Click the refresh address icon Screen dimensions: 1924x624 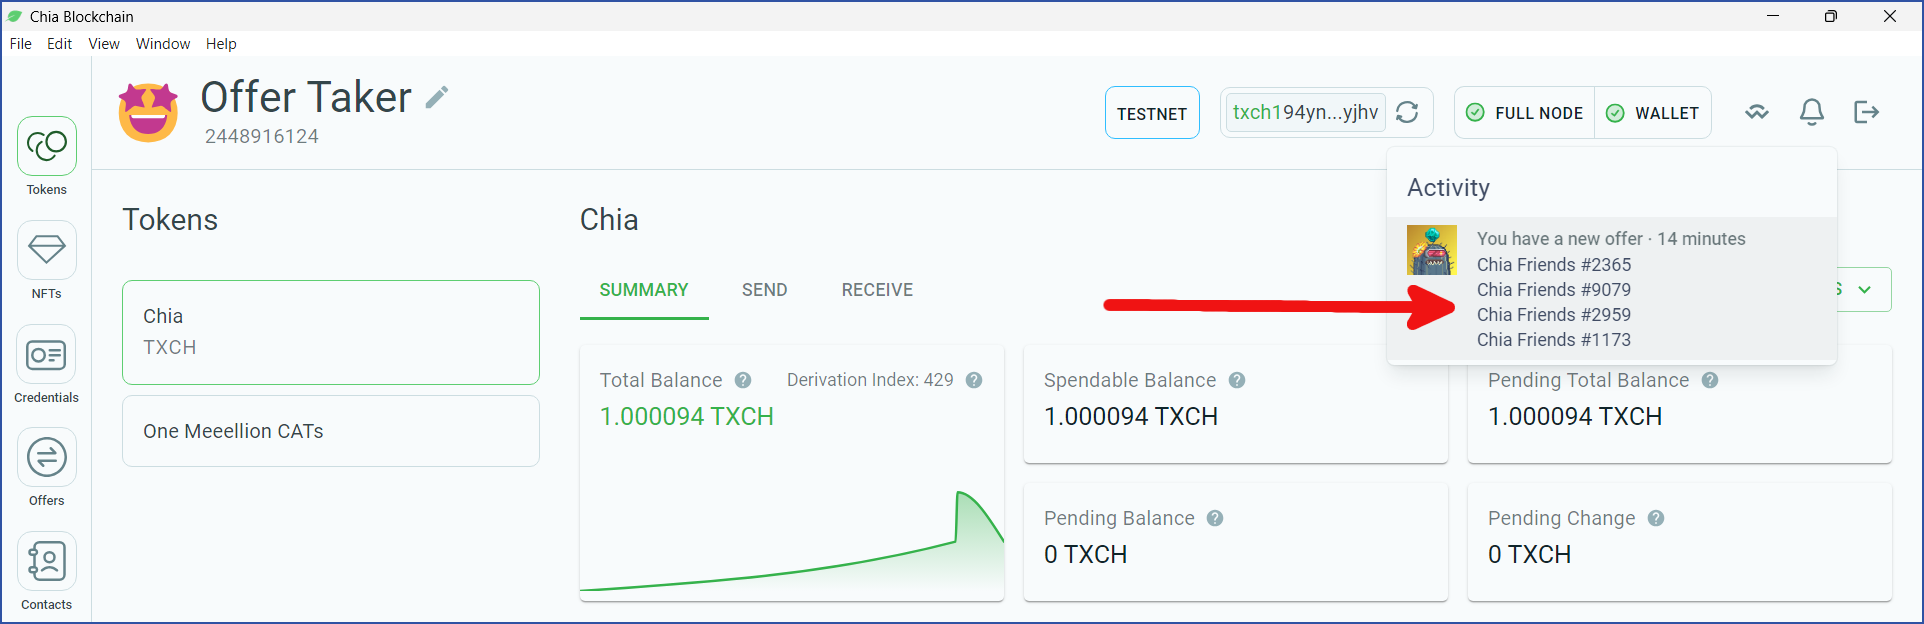[1407, 112]
